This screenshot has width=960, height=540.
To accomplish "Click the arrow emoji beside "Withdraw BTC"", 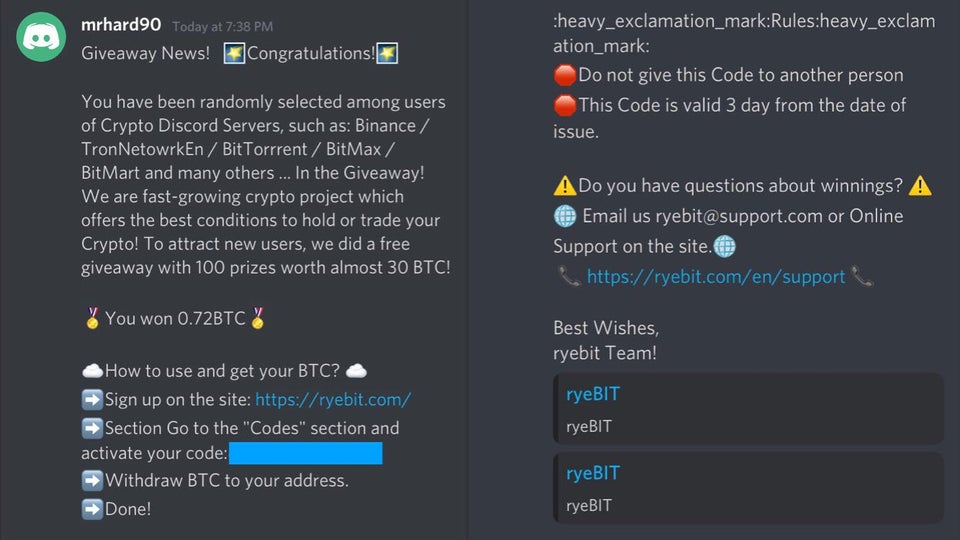I will click(x=92, y=481).
